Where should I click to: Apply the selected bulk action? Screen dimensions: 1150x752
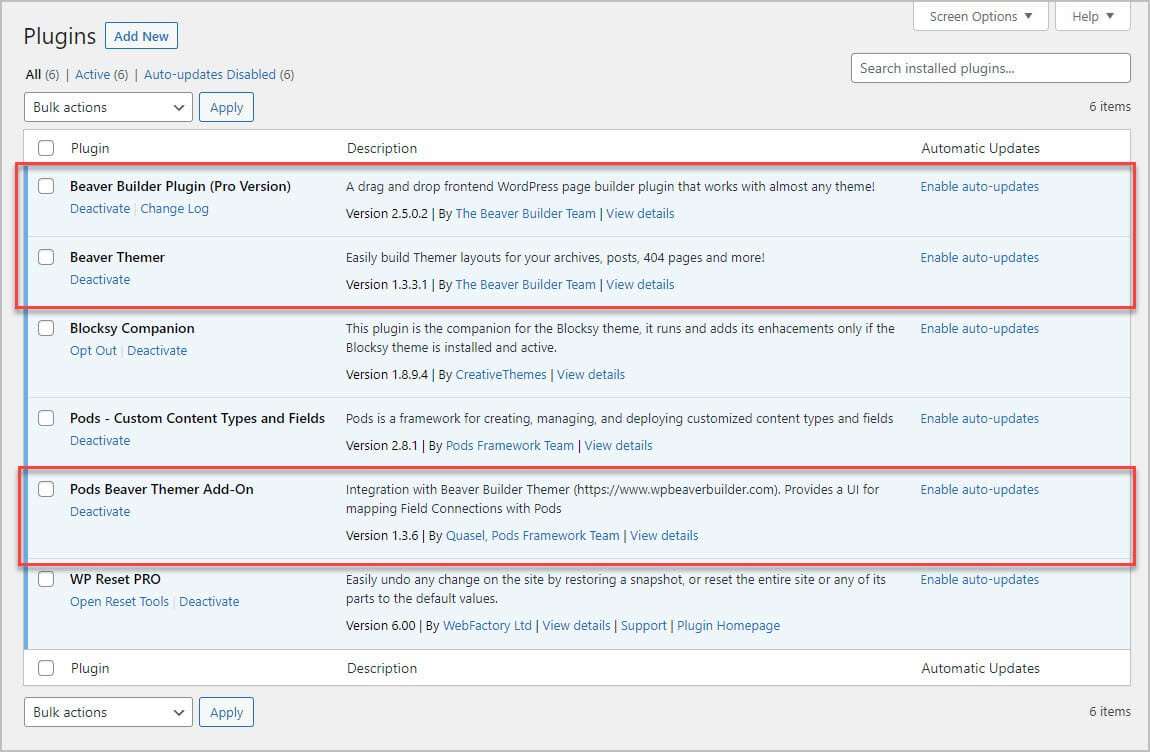point(226,107)
